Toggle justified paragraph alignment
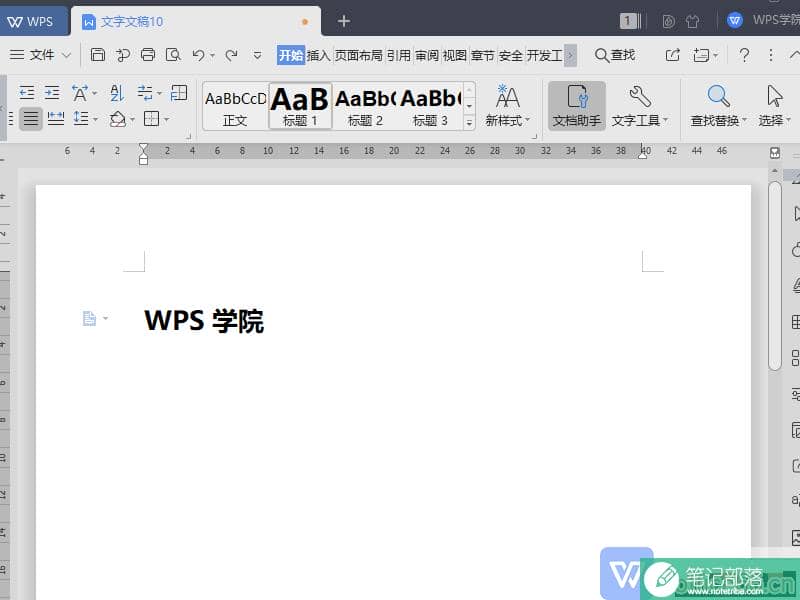800x600 pixels. [x=31, y=119]
